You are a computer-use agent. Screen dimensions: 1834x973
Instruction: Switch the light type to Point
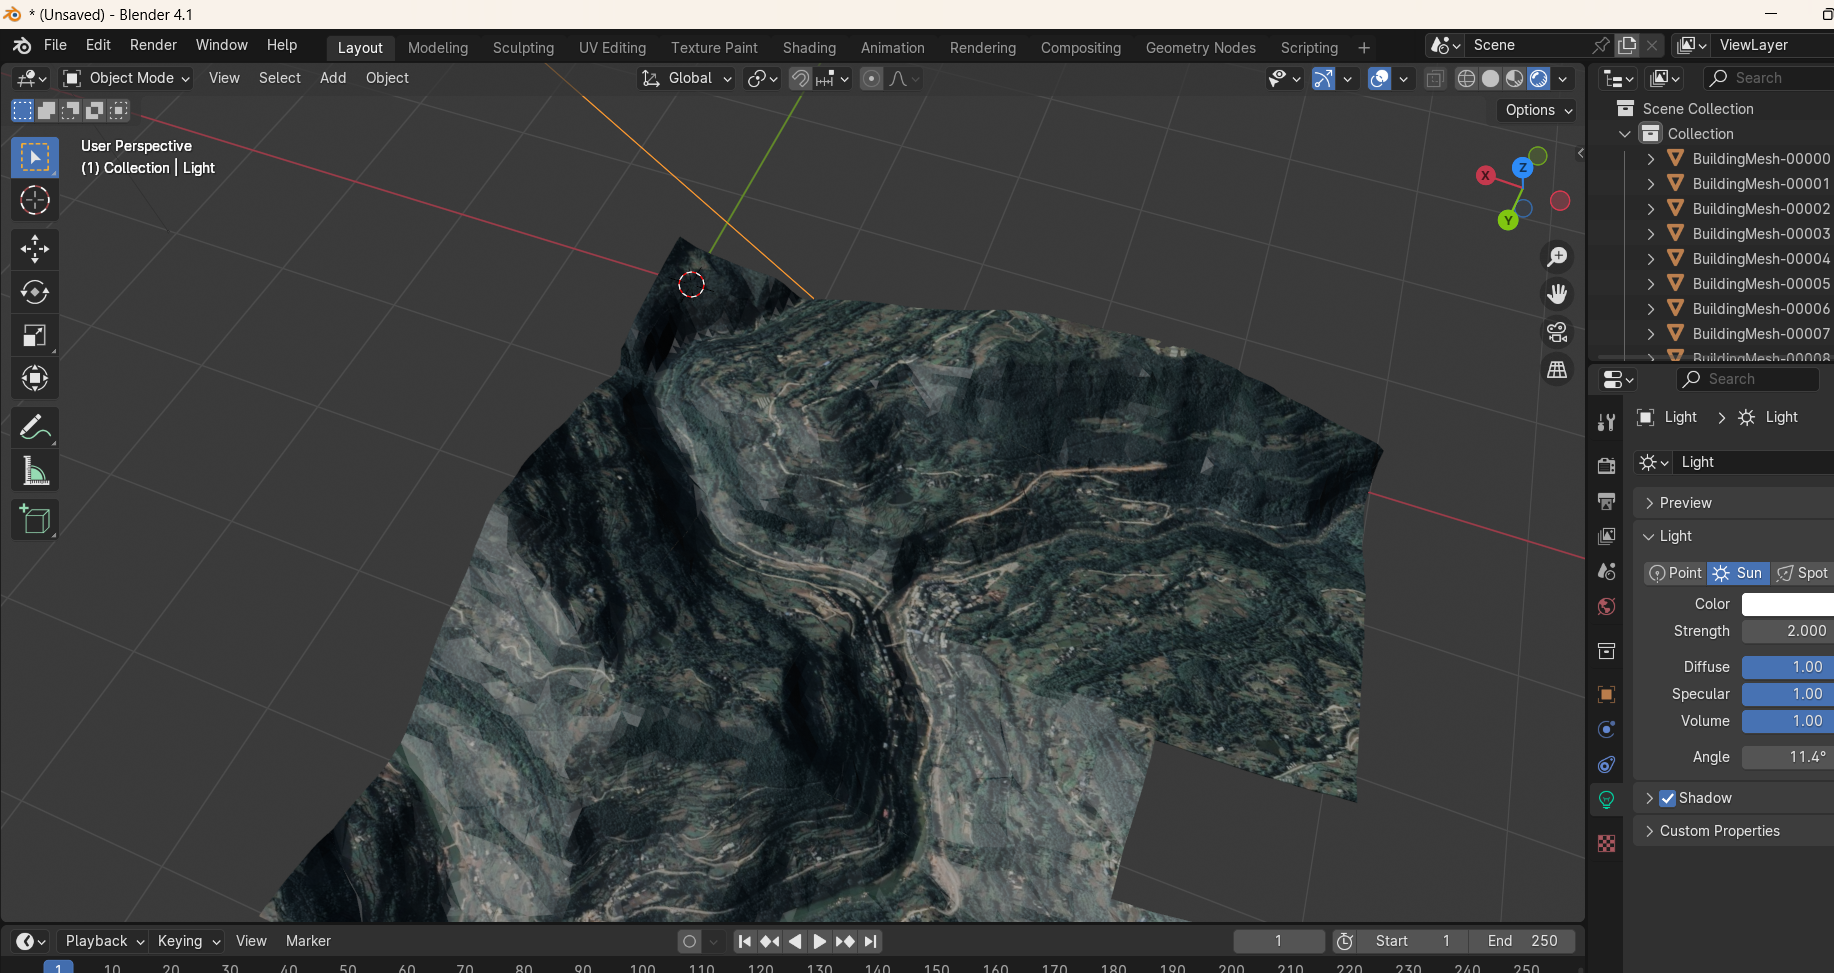point(1675,573)
